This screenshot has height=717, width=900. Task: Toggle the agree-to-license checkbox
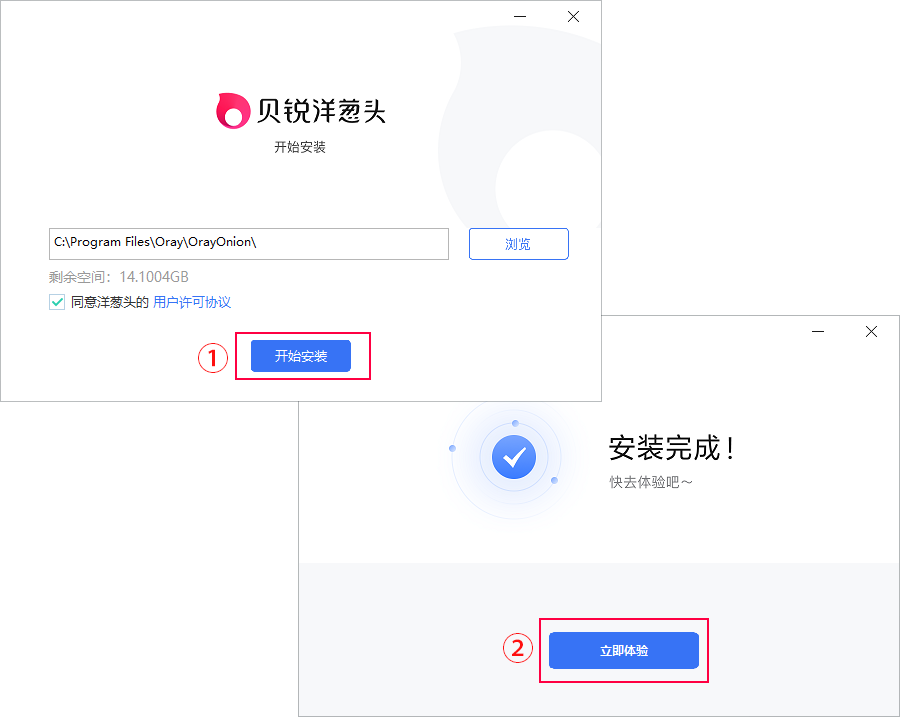pos(57,302)
